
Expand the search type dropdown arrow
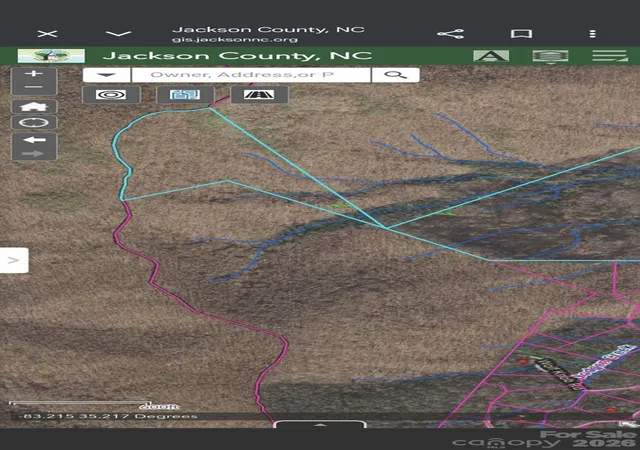[107, 75]
